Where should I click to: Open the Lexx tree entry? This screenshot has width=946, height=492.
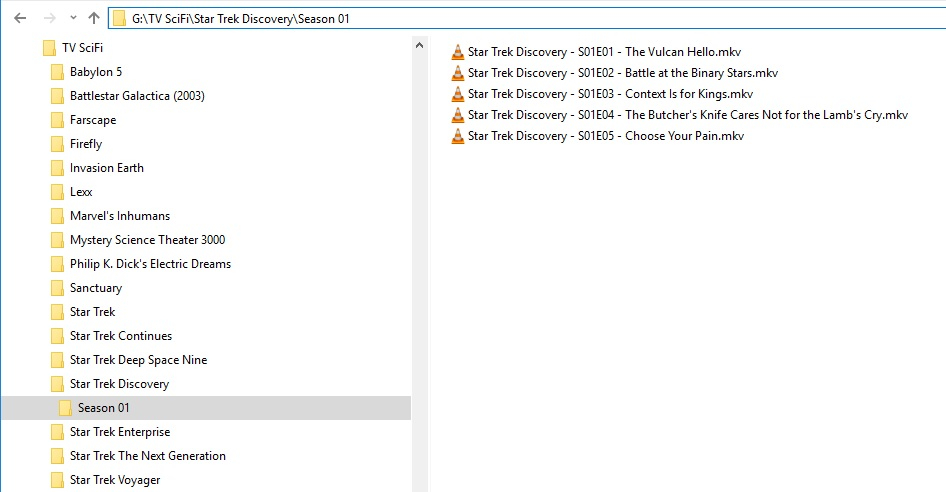click(x=81, y=192)
